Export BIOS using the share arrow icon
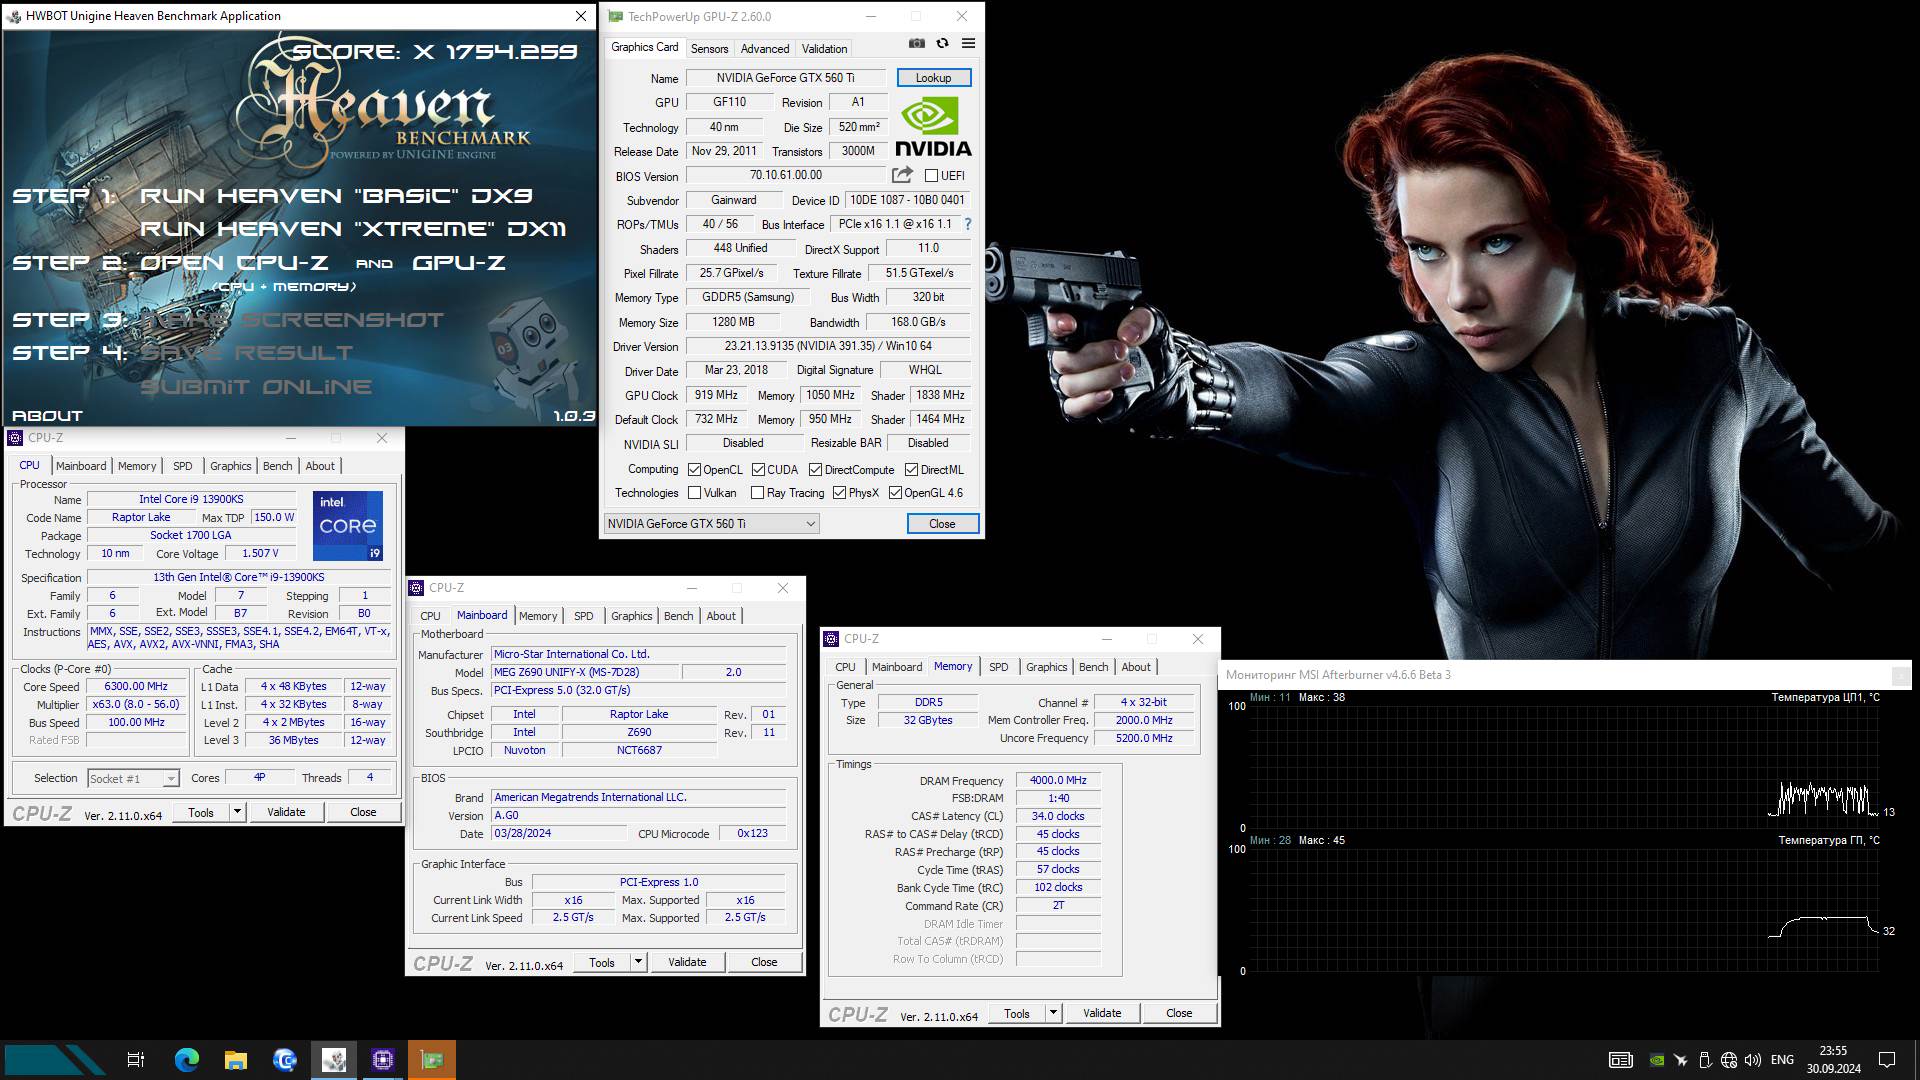This screenshot has width=1920, height=1080. [x=902, y=175]
